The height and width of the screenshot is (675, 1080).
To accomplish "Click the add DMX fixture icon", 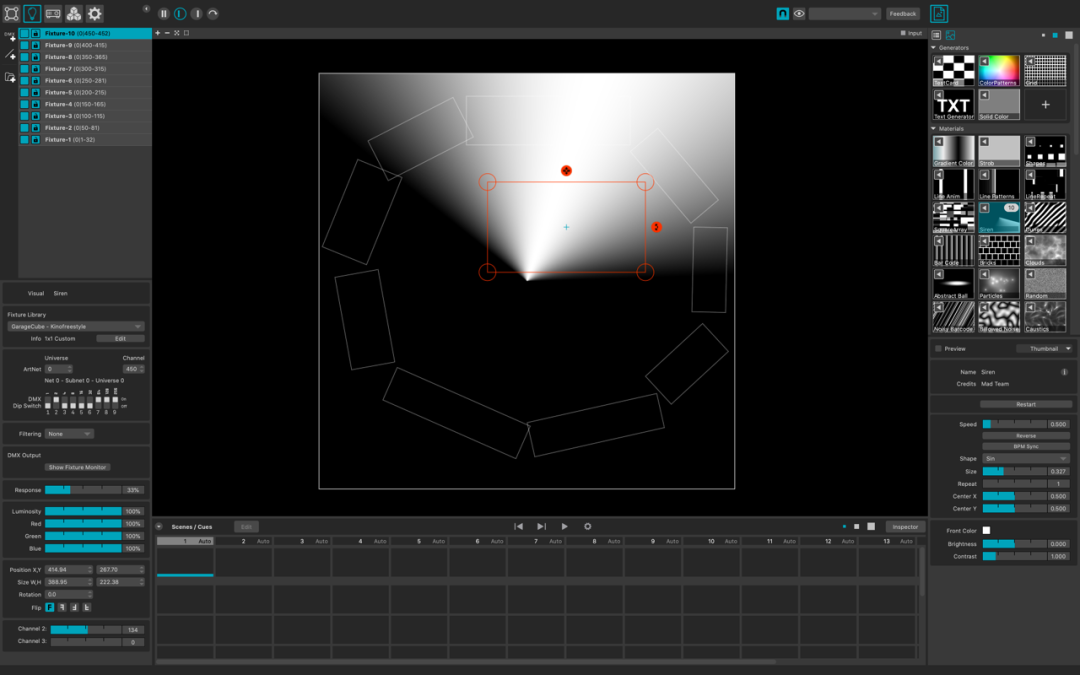I will coord(10,37).
